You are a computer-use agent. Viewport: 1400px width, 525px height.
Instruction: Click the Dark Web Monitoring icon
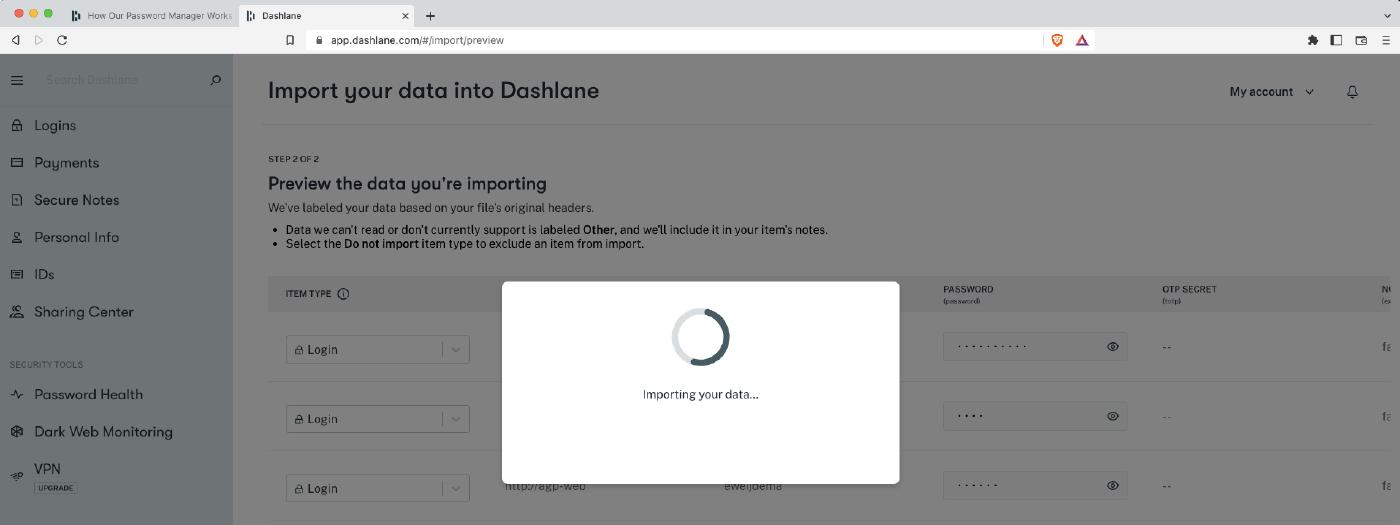[16, 432]
